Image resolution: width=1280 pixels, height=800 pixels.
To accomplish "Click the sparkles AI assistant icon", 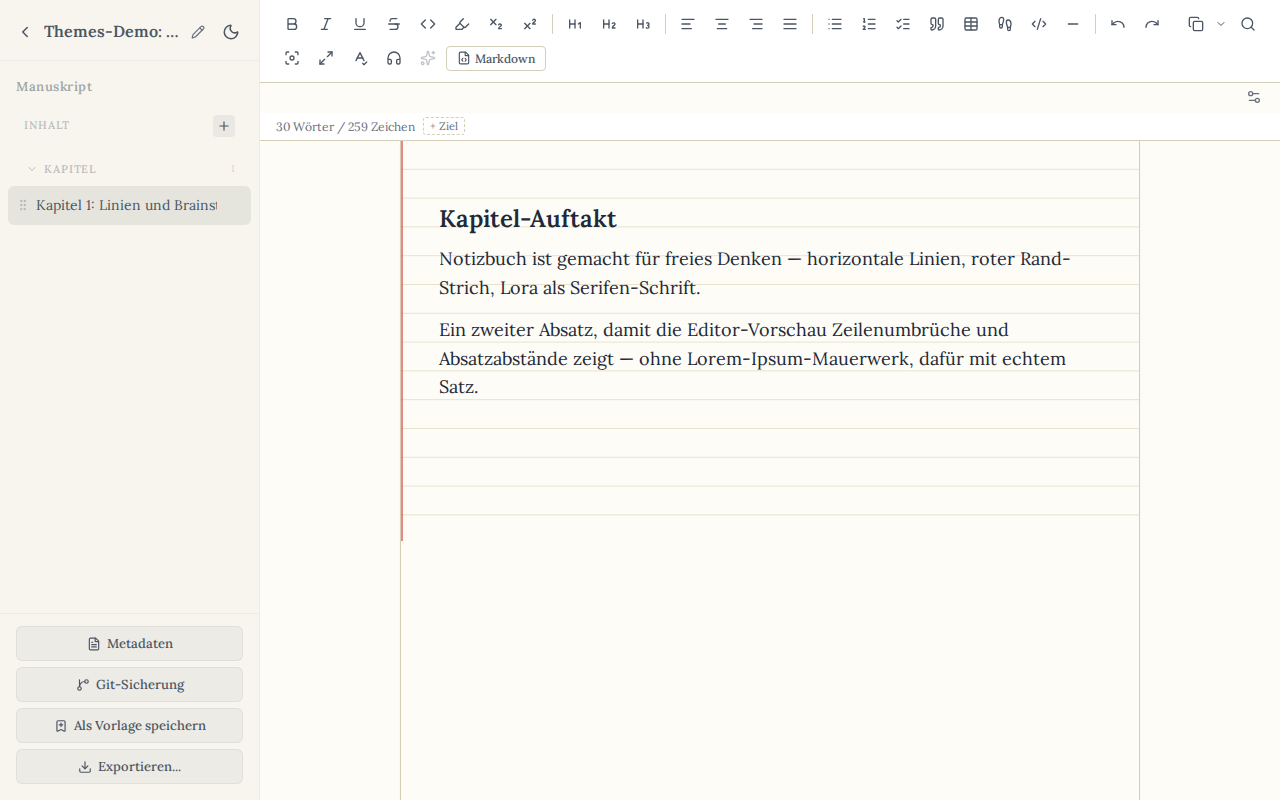I will click(428, 58).
